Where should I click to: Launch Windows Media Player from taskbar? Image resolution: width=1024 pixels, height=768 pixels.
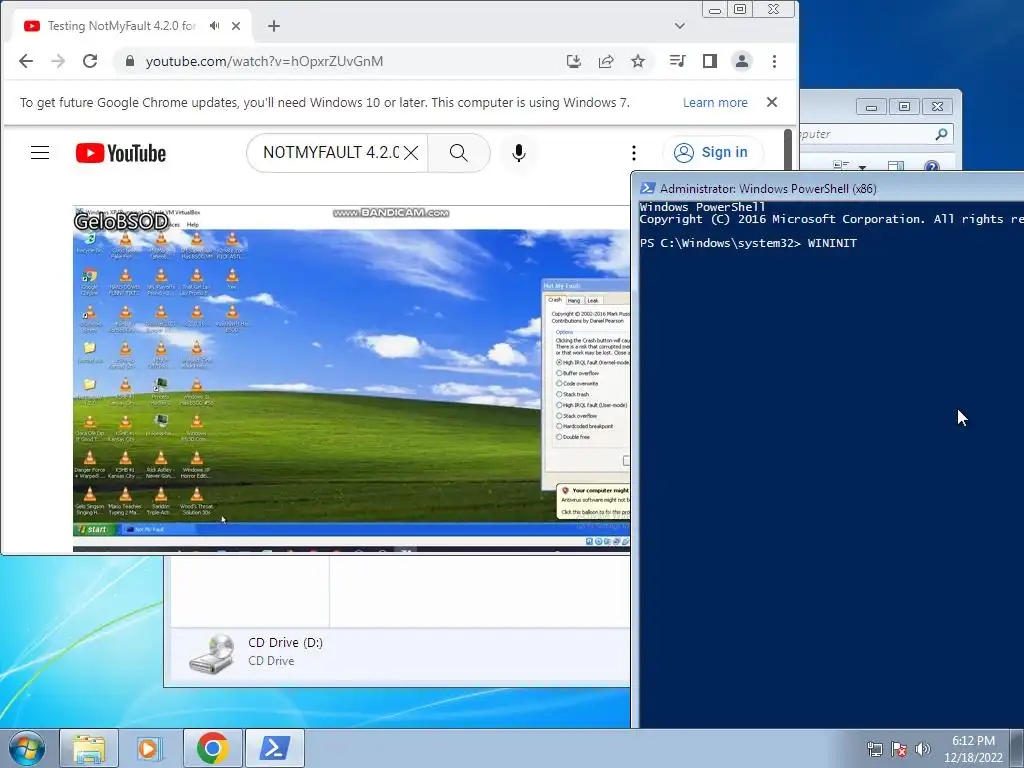coord(149,748)
